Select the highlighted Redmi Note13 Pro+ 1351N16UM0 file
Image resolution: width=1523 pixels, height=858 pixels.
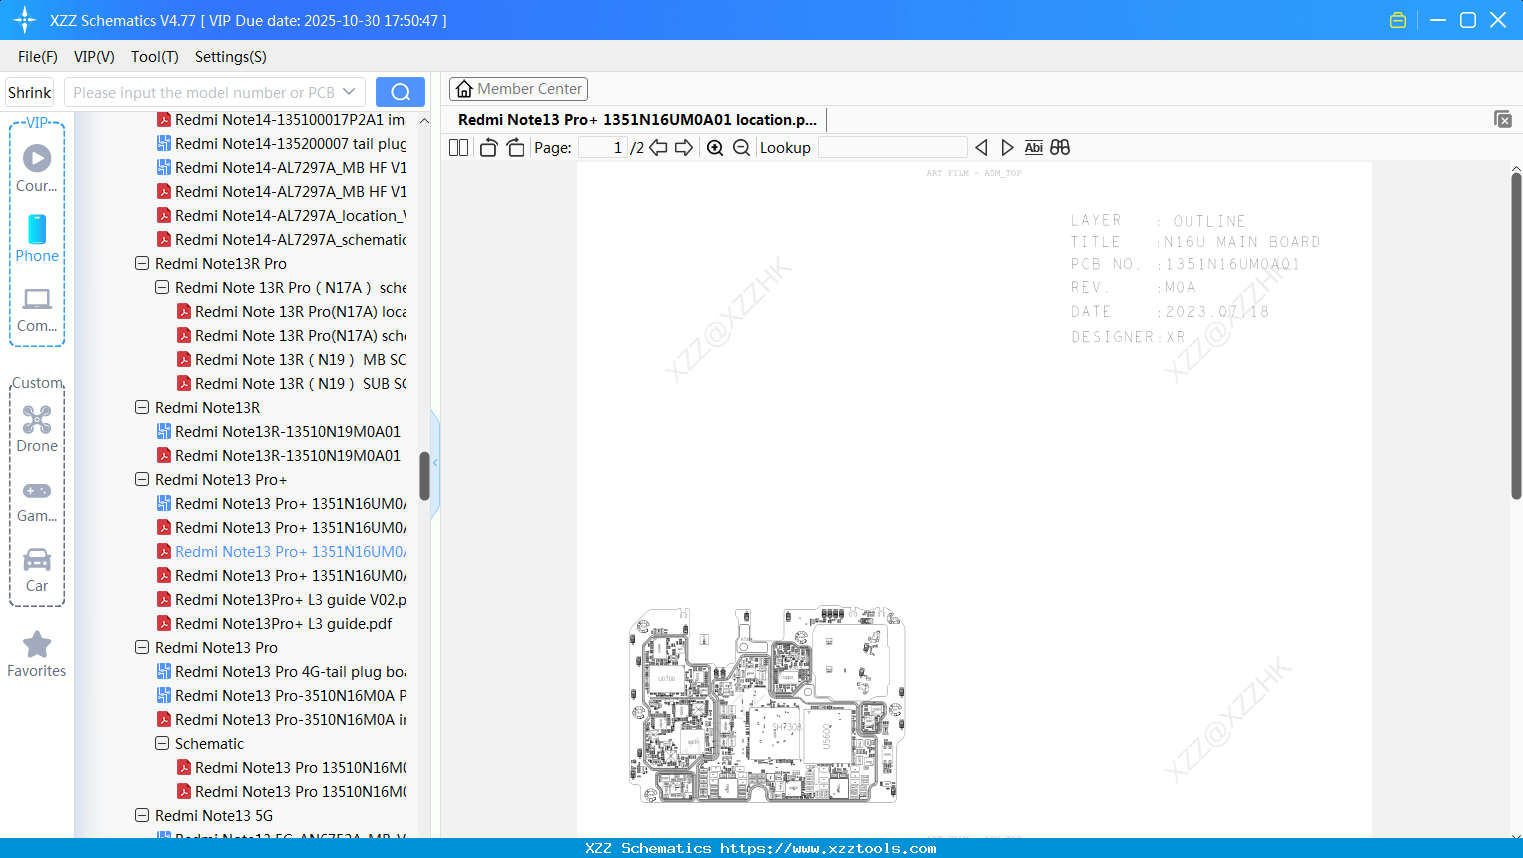pyautogui.click(x=290, y=552)
